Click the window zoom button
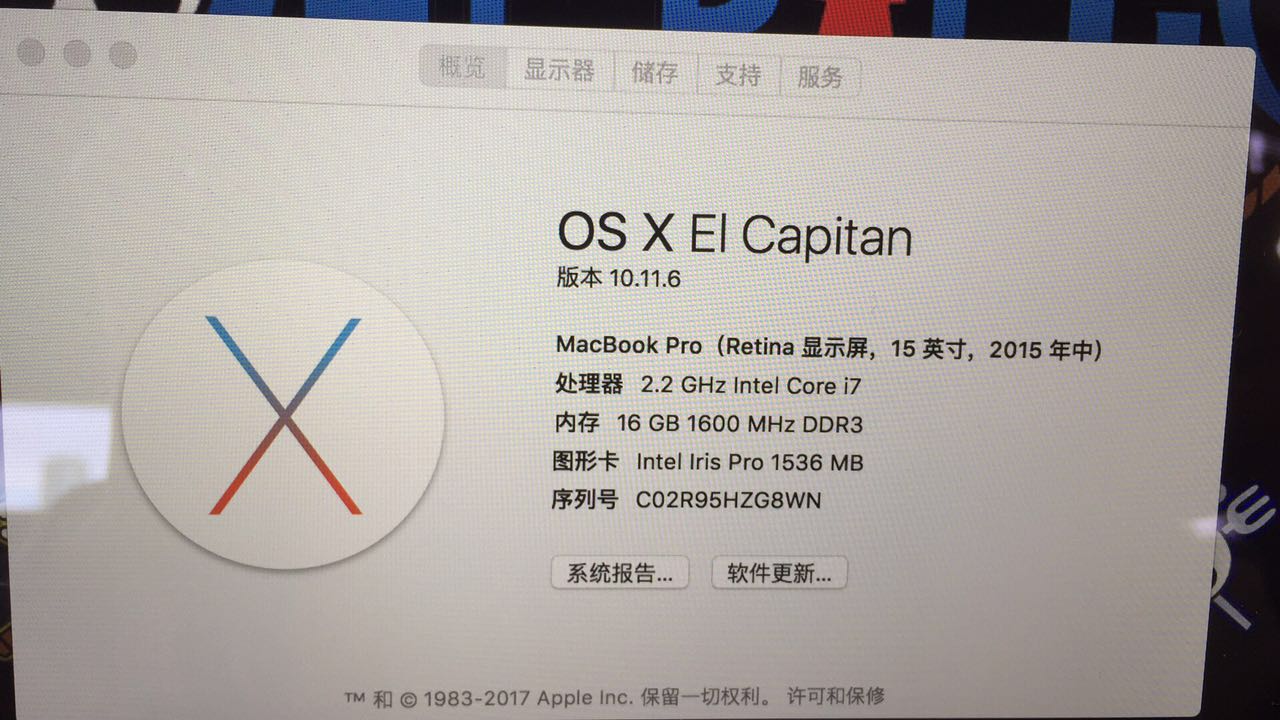Image resolution: width=1280 pixels, height=720 pixels. point(122,54)
